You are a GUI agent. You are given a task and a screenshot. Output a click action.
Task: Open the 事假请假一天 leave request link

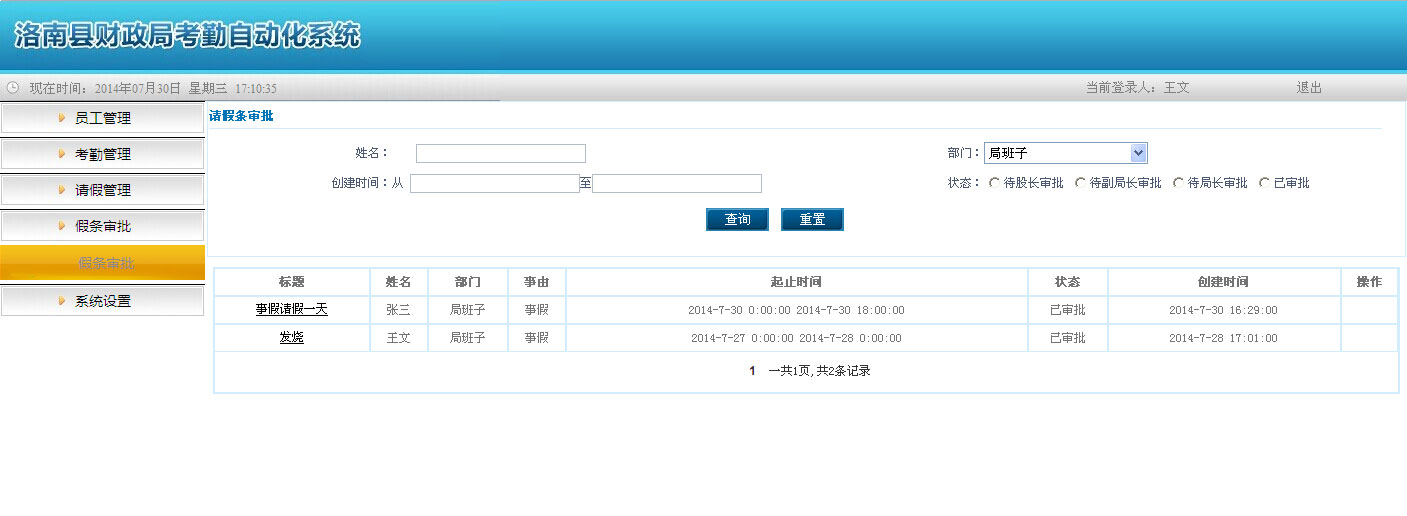click(x=291, y=310)
